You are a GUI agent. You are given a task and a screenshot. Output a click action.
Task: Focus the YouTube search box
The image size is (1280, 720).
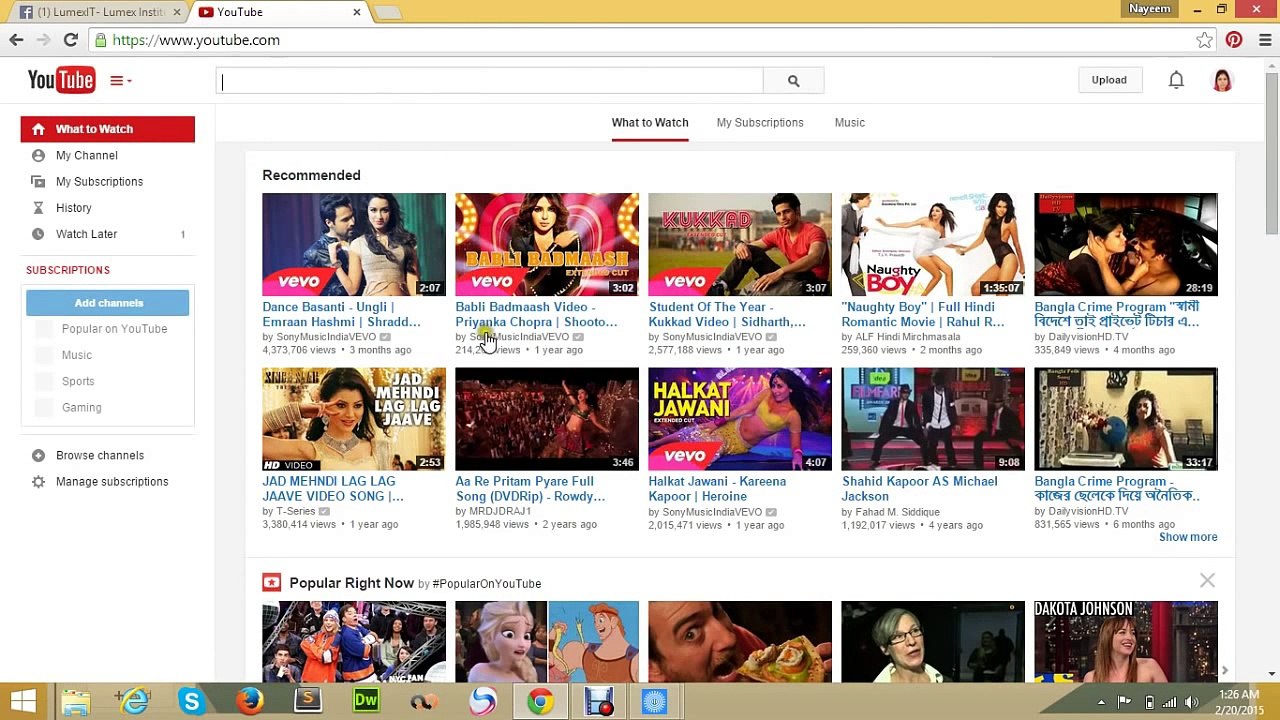coord(490,81)
